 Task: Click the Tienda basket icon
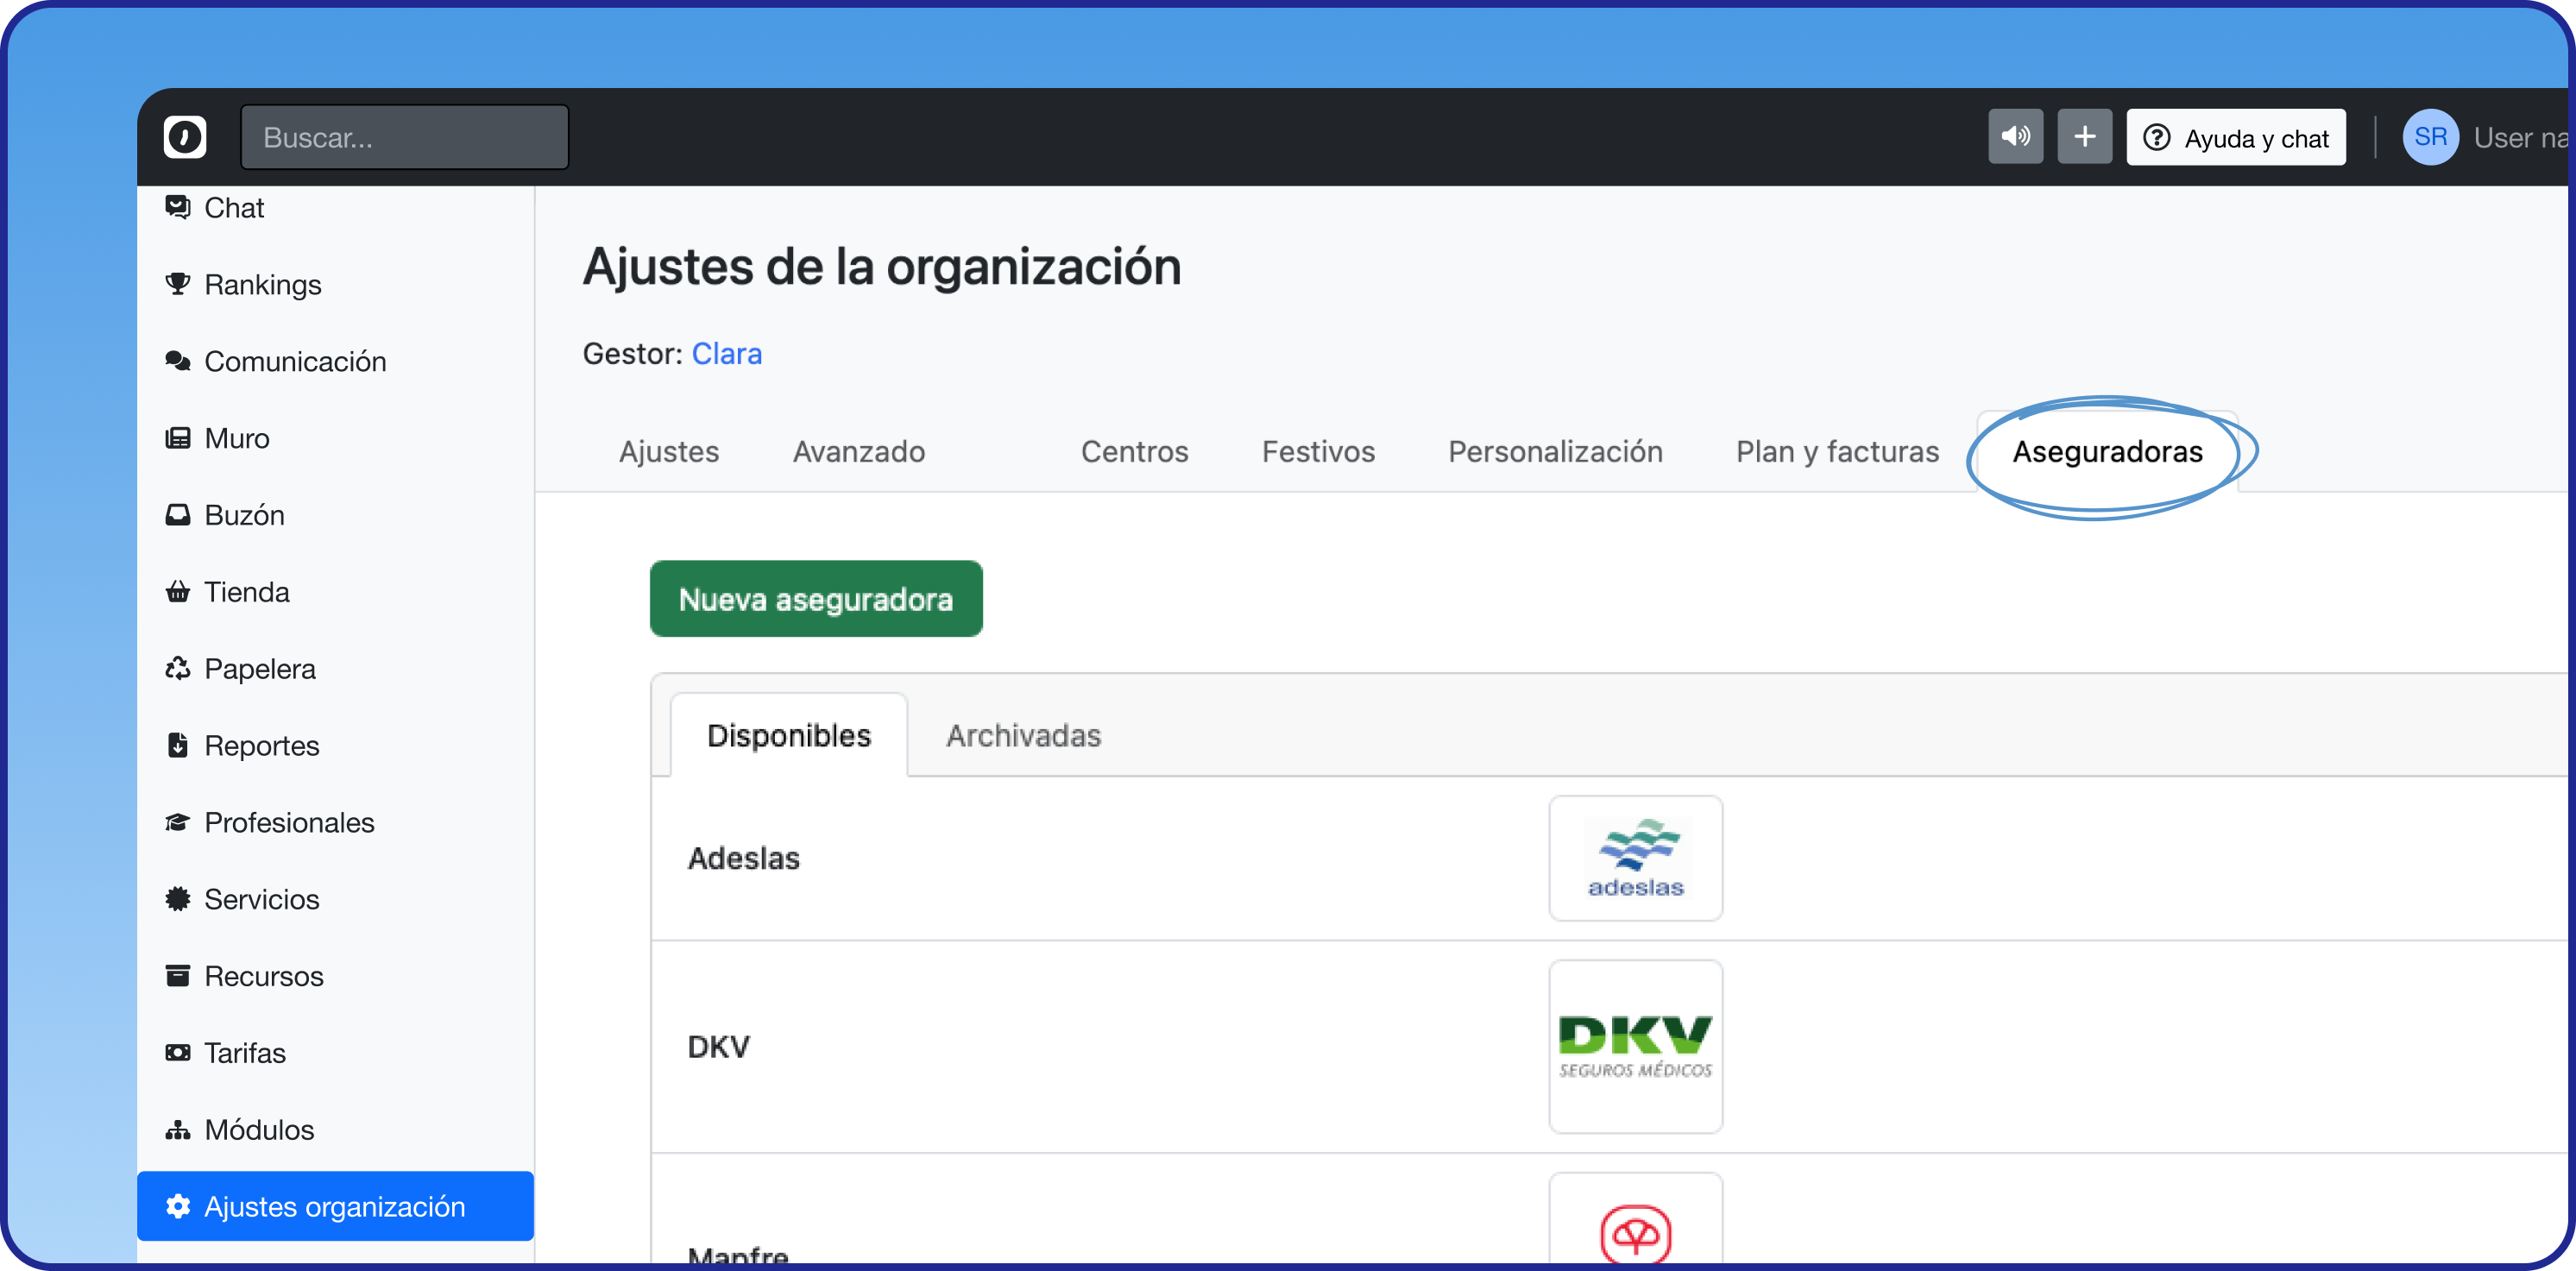[x=178, y=592]
